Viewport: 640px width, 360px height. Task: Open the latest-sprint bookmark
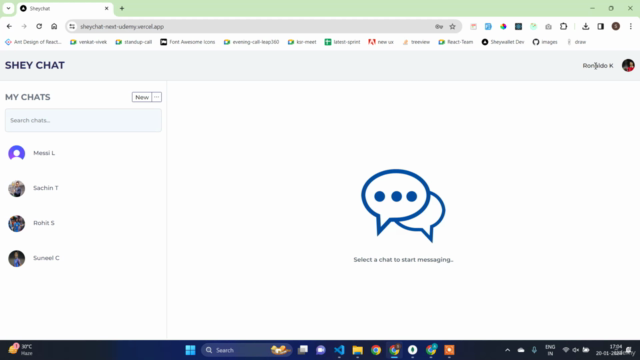click(342, 42)
